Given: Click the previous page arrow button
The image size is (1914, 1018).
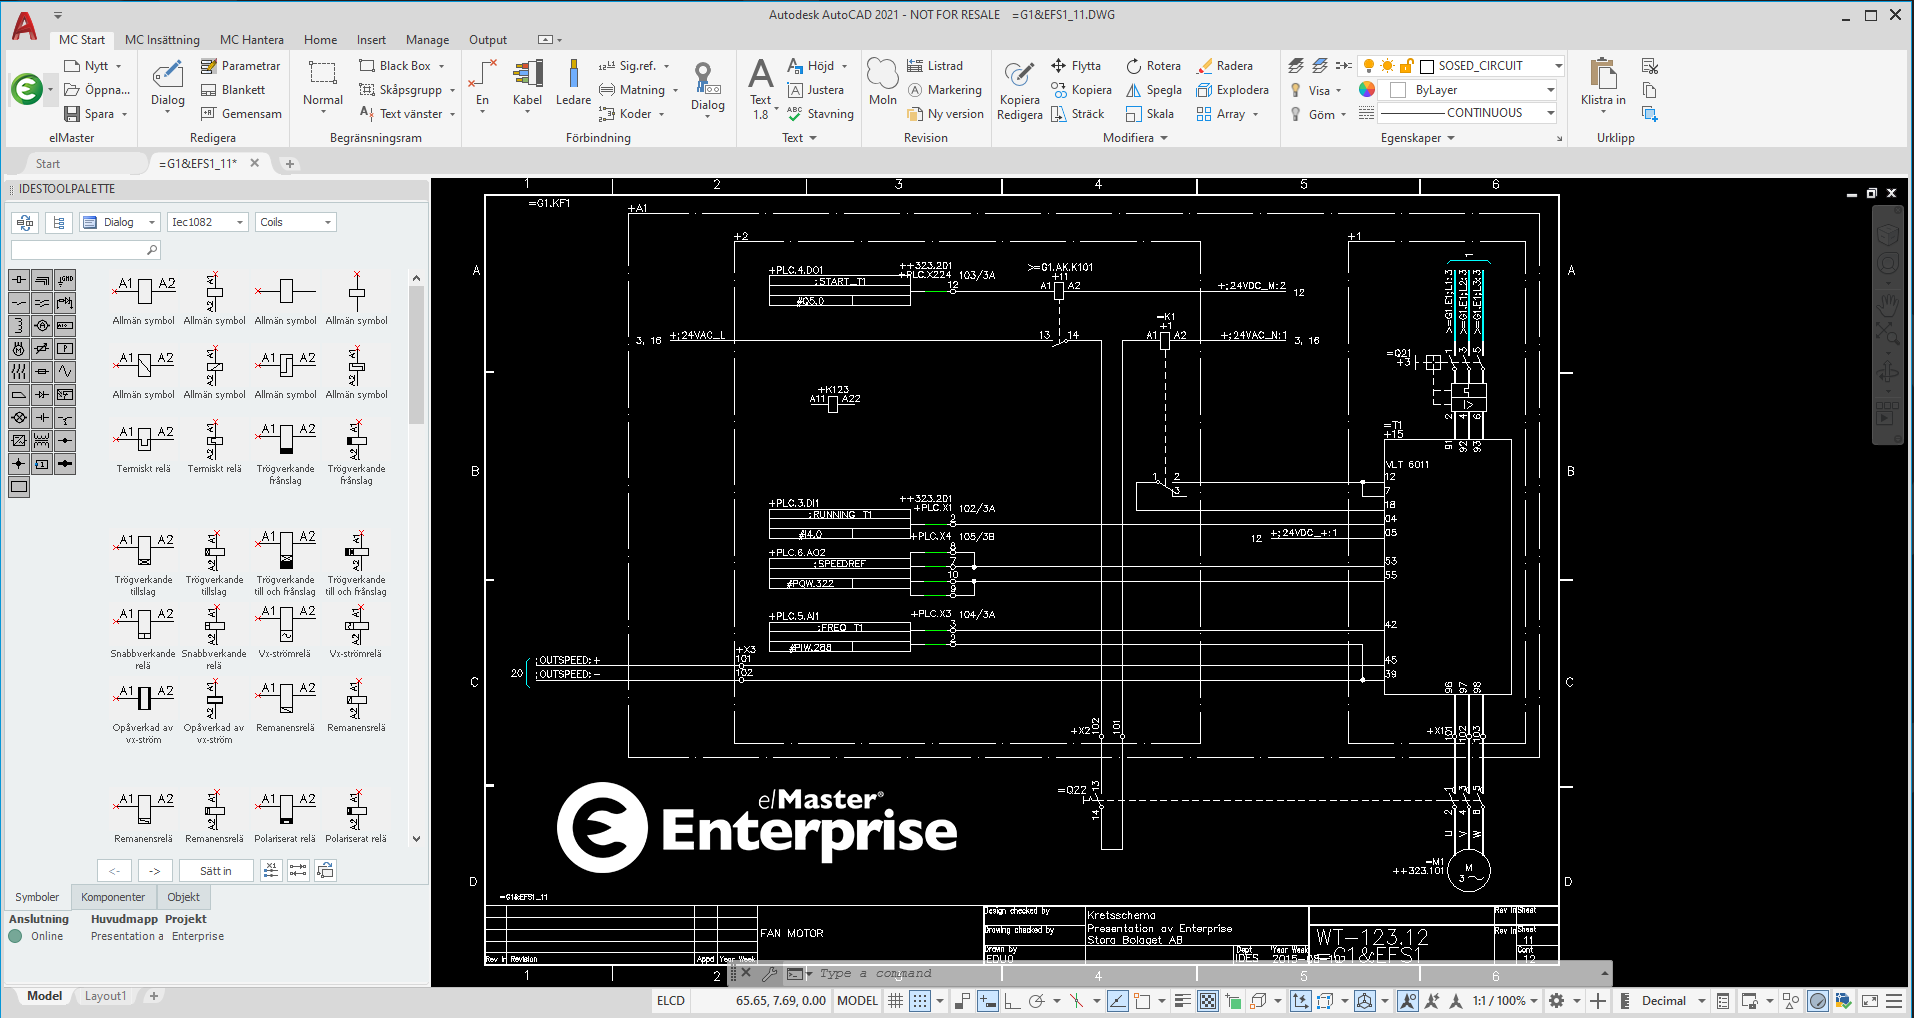Looking at the screenshot, I should tap(115, 871).
